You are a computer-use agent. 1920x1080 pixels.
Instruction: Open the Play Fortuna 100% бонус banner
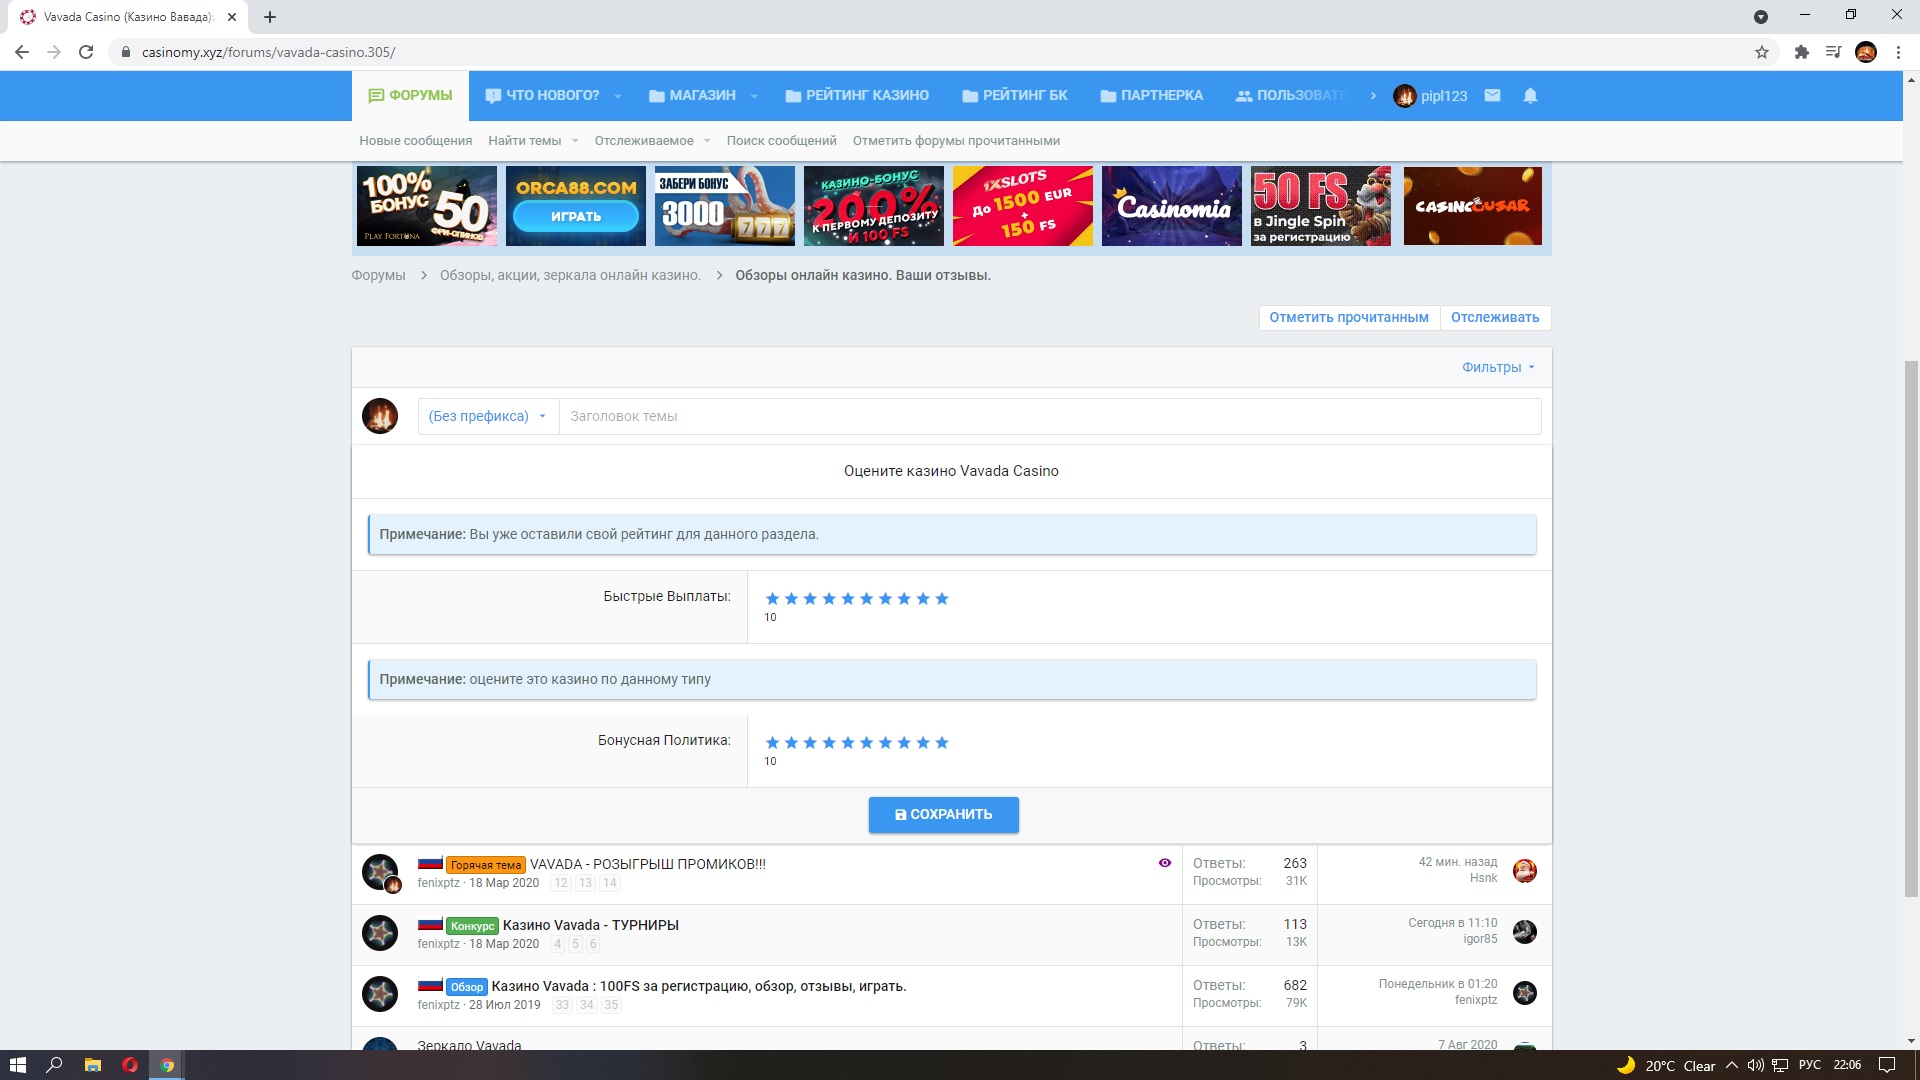click(427, 206)
